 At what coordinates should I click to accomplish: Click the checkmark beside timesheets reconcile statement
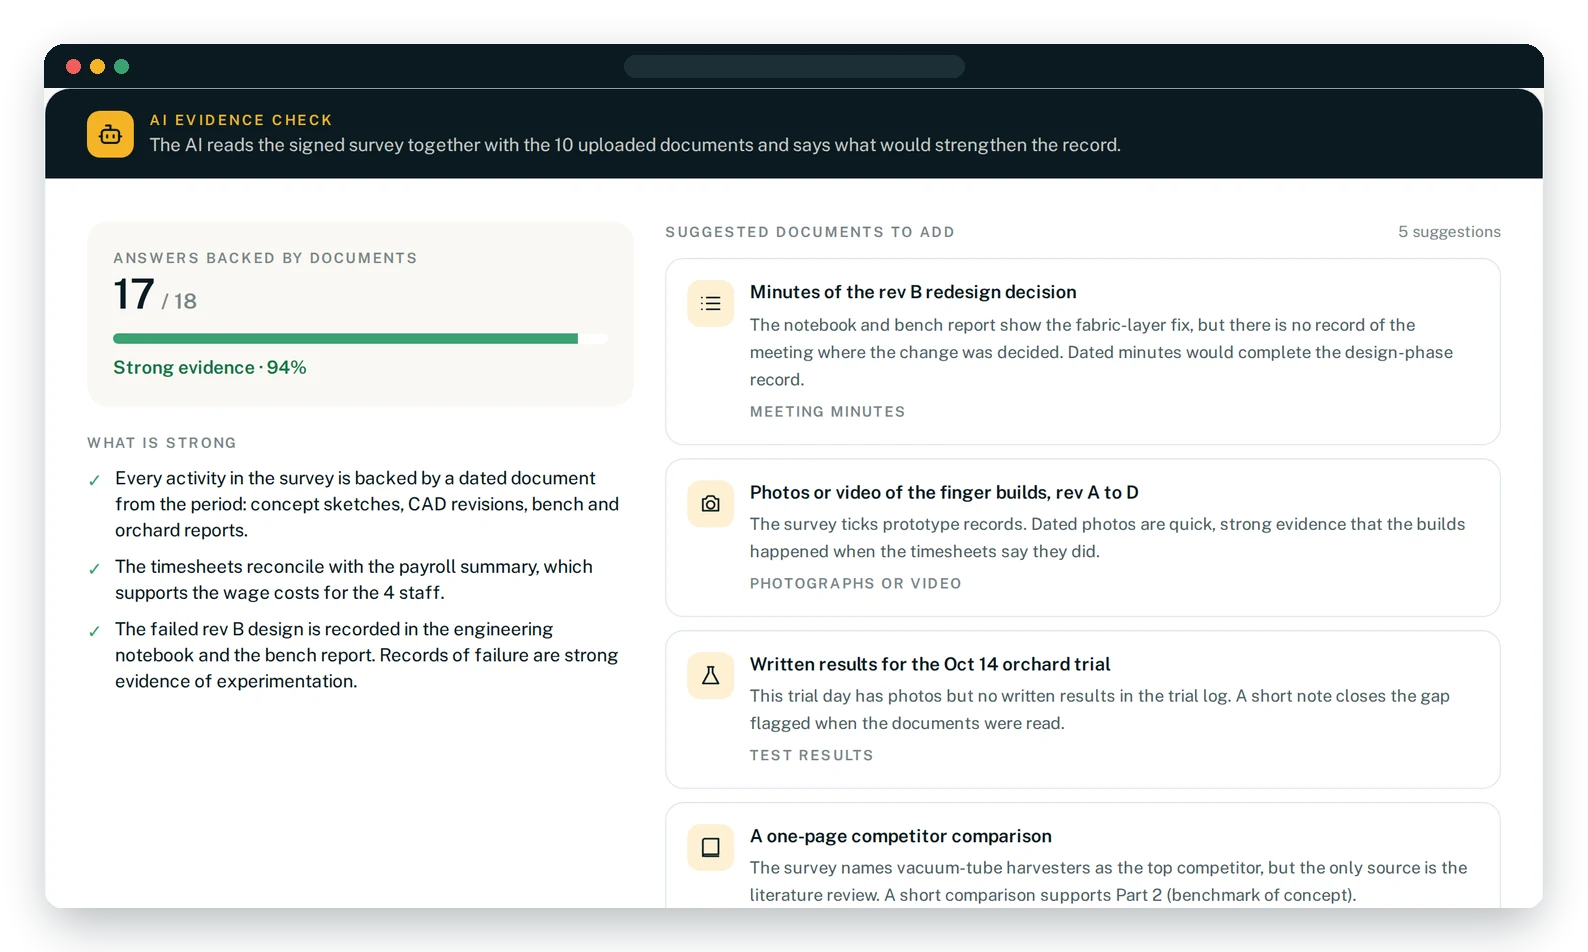[94, 568]
